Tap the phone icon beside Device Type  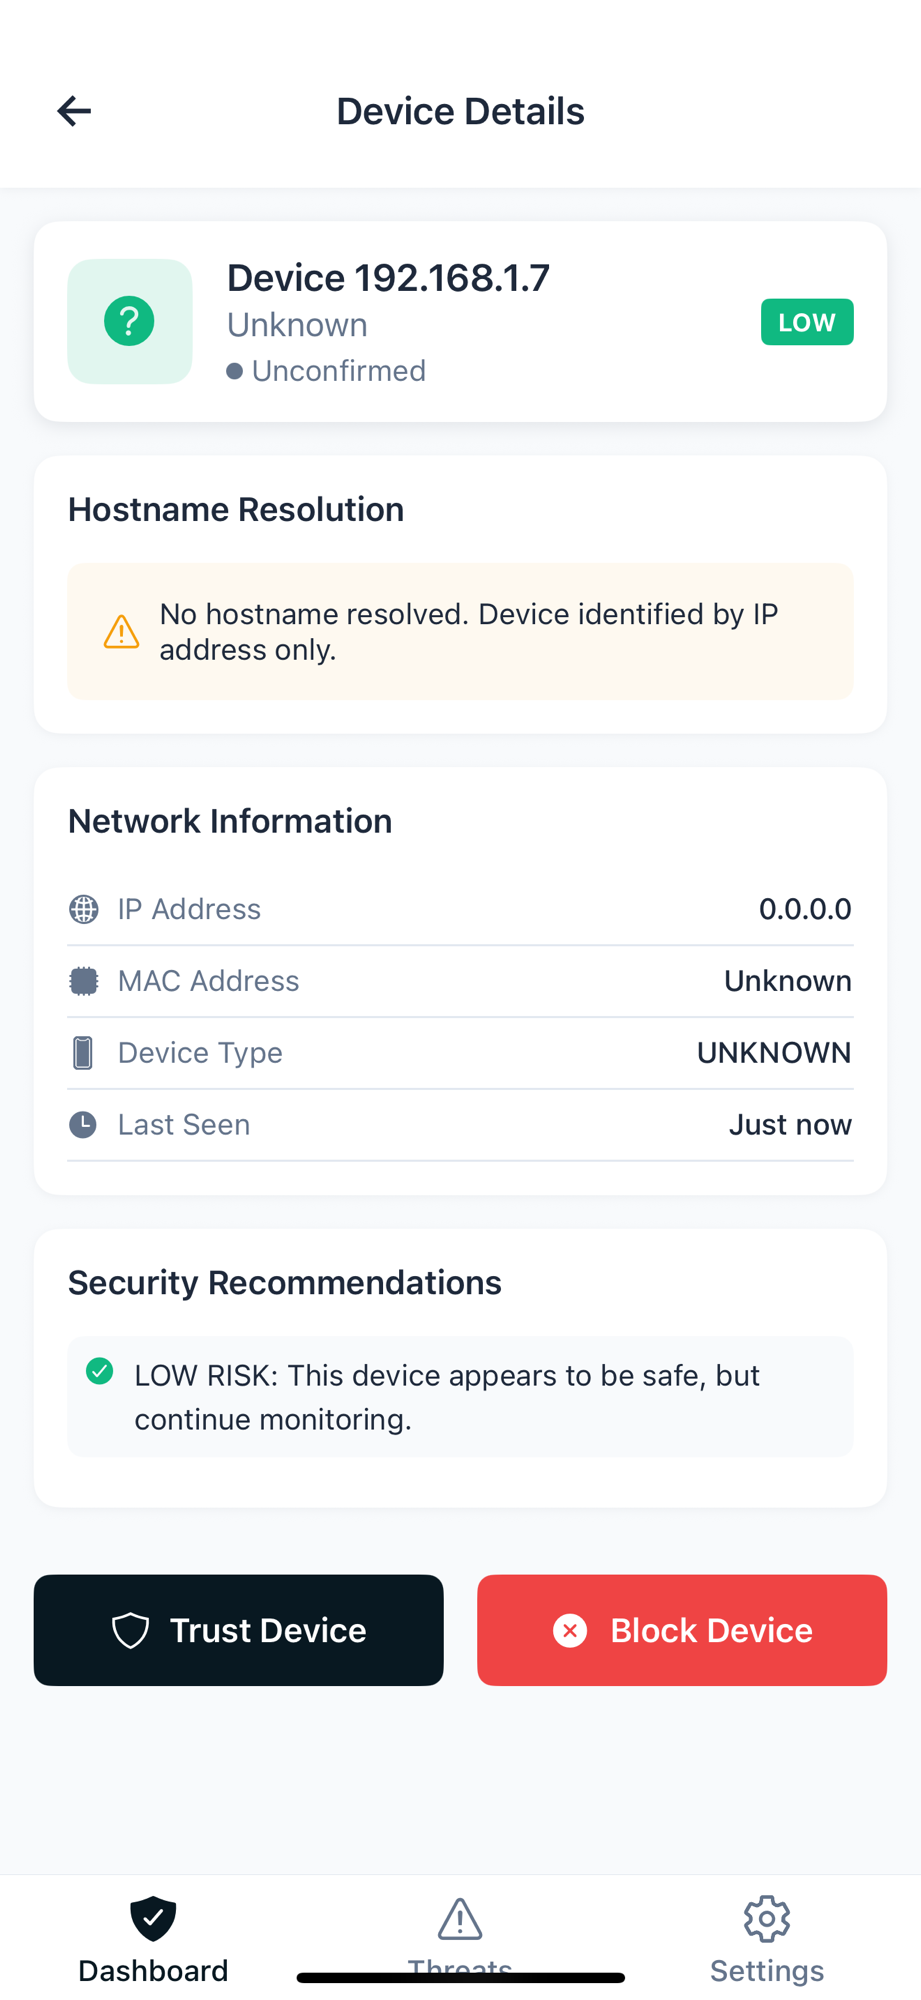coord(83,1053)
